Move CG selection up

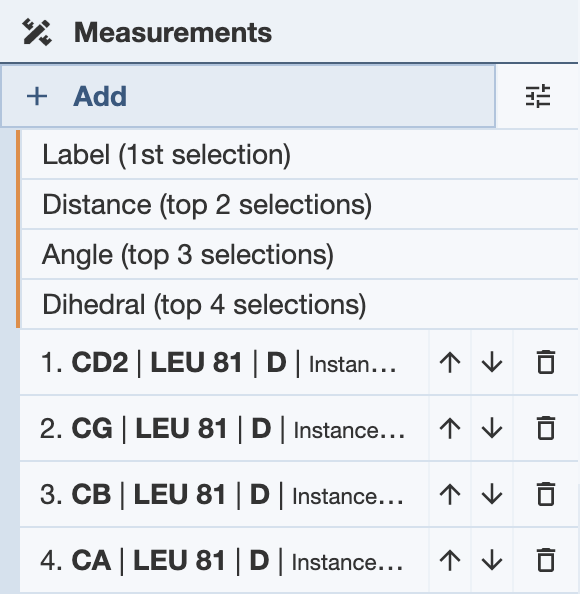[x=450, y=428]
